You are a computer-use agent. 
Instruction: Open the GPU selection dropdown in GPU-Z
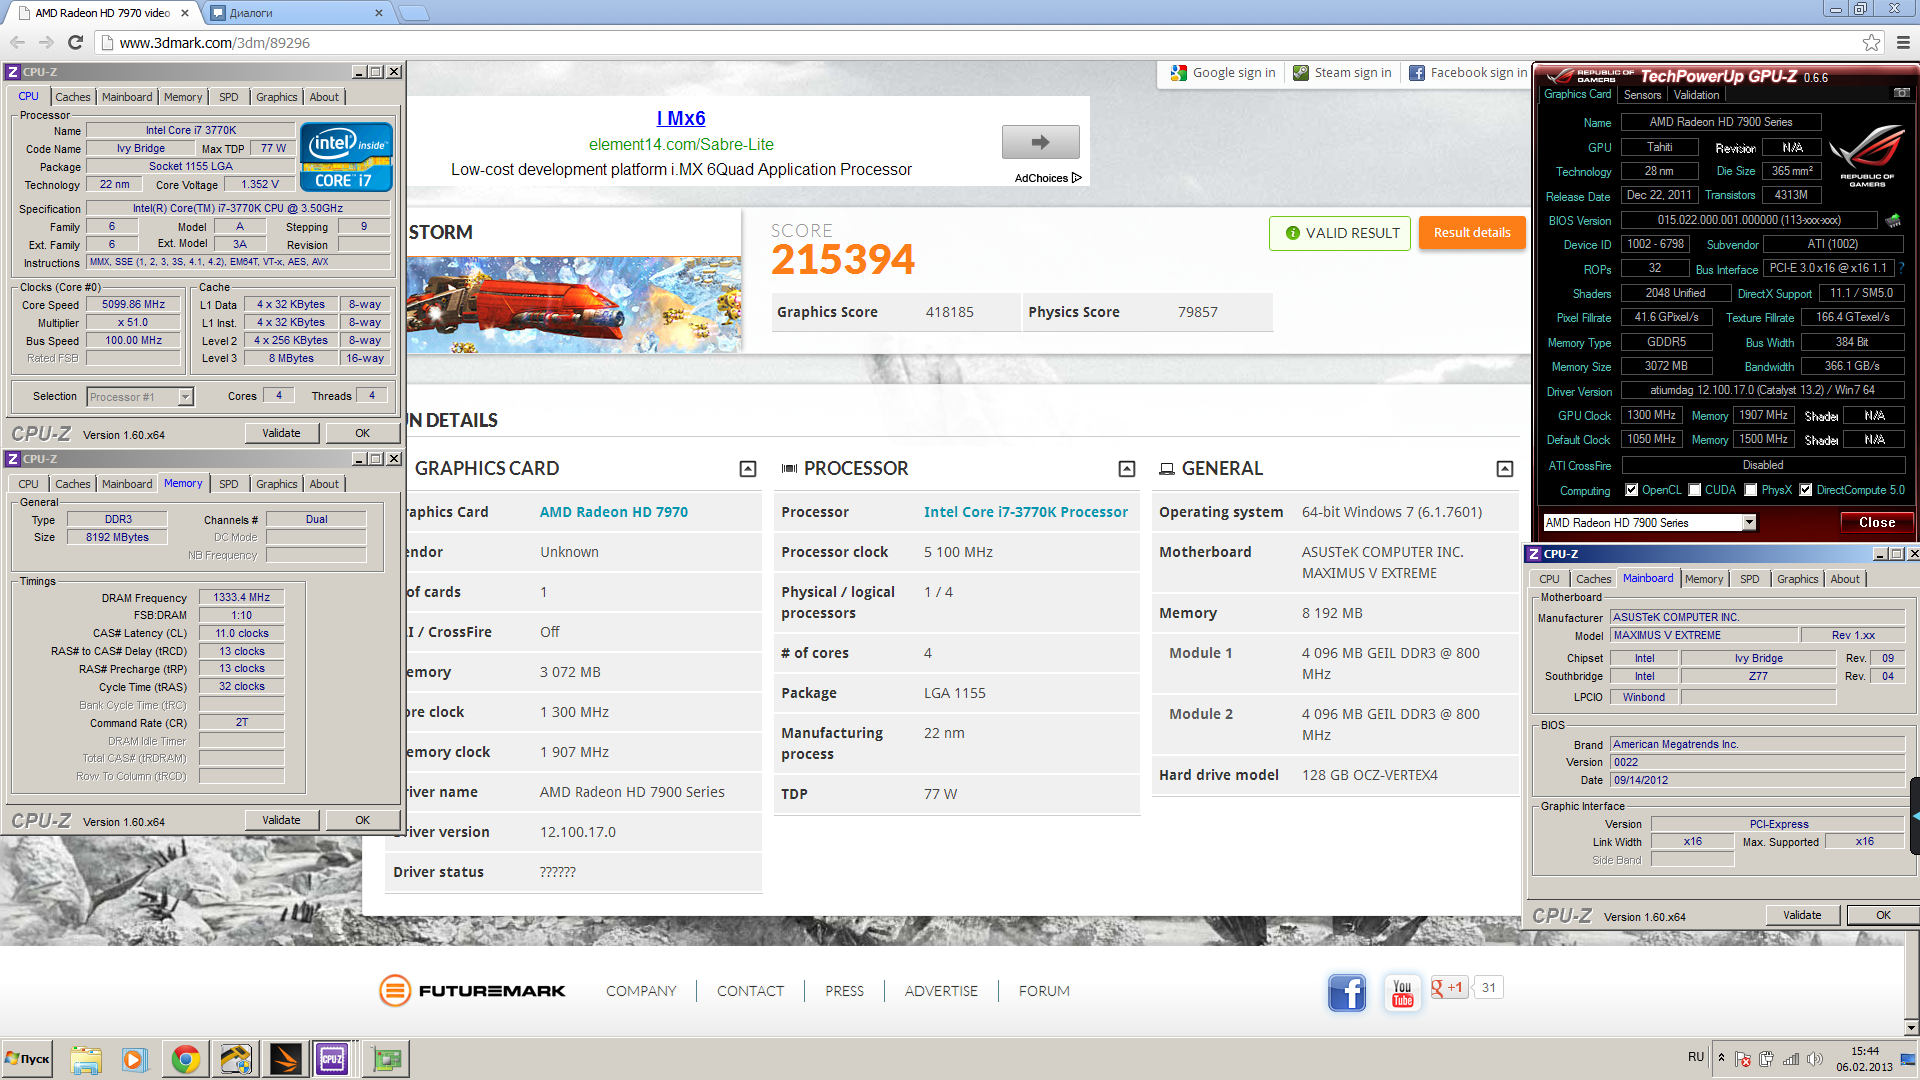coord(1749,522)
